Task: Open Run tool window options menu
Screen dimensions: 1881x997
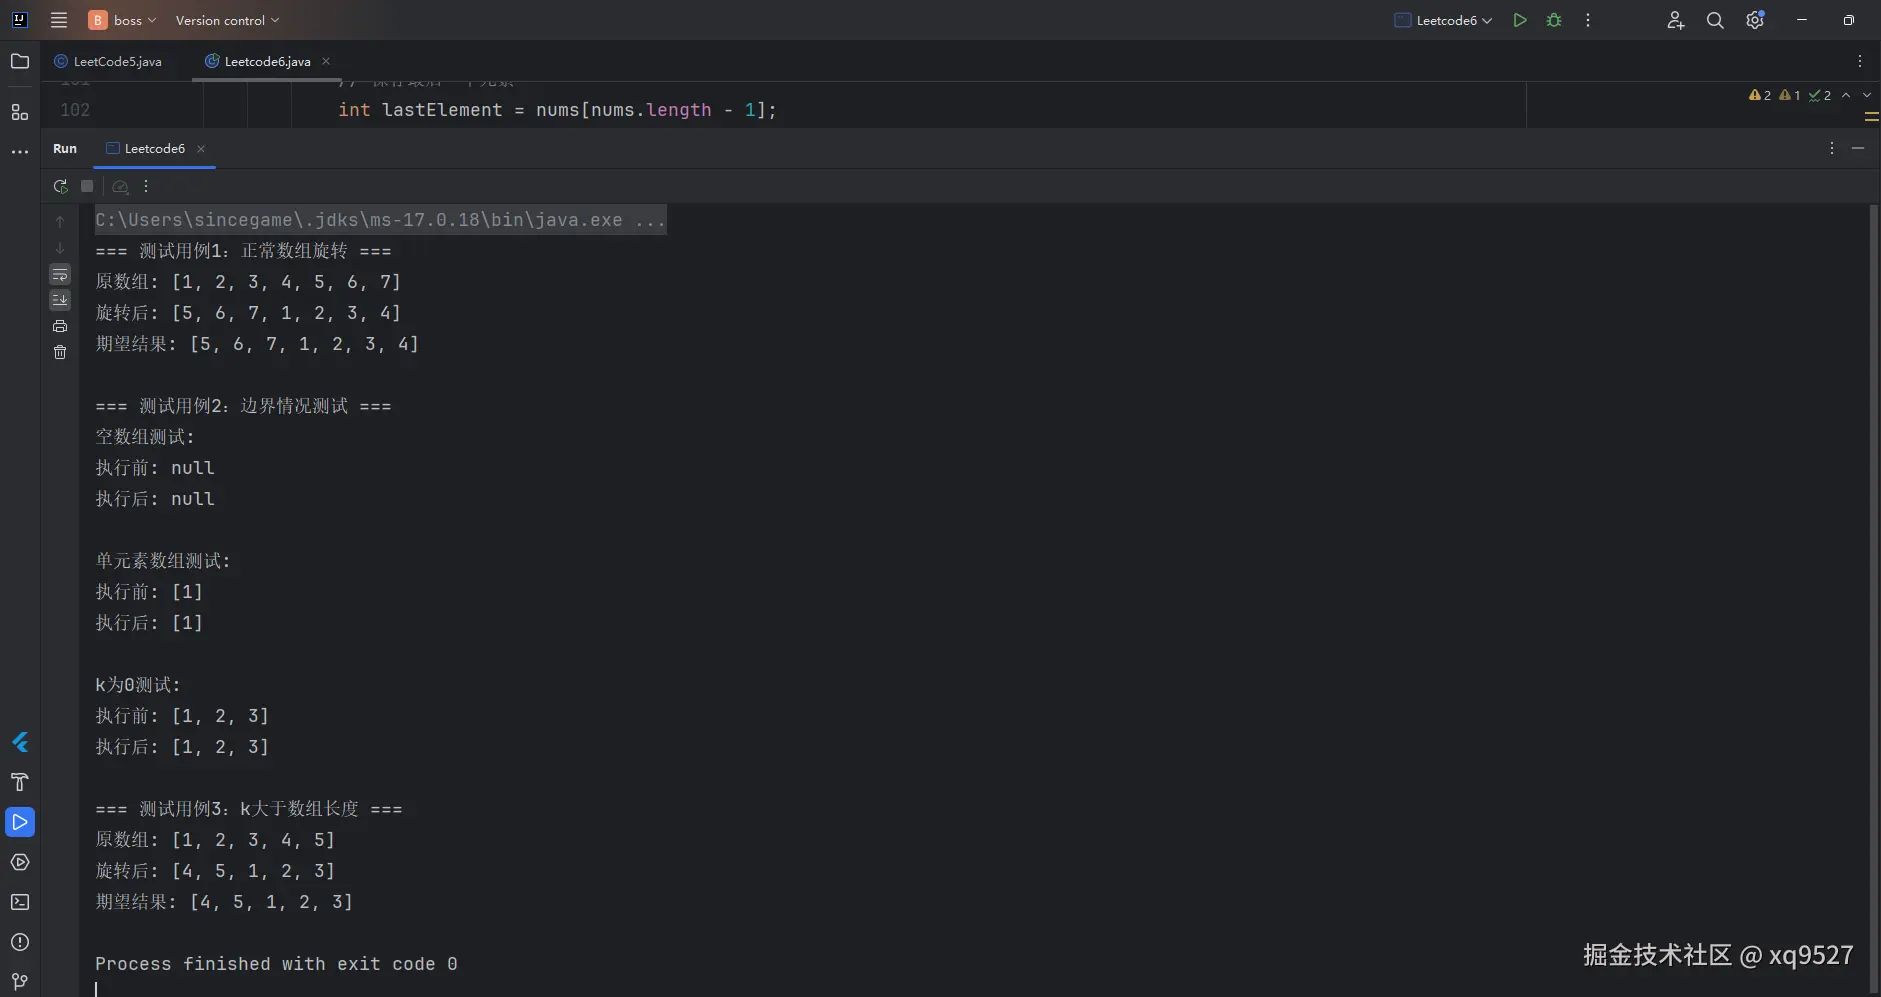Action: [x=1832, y=148]
